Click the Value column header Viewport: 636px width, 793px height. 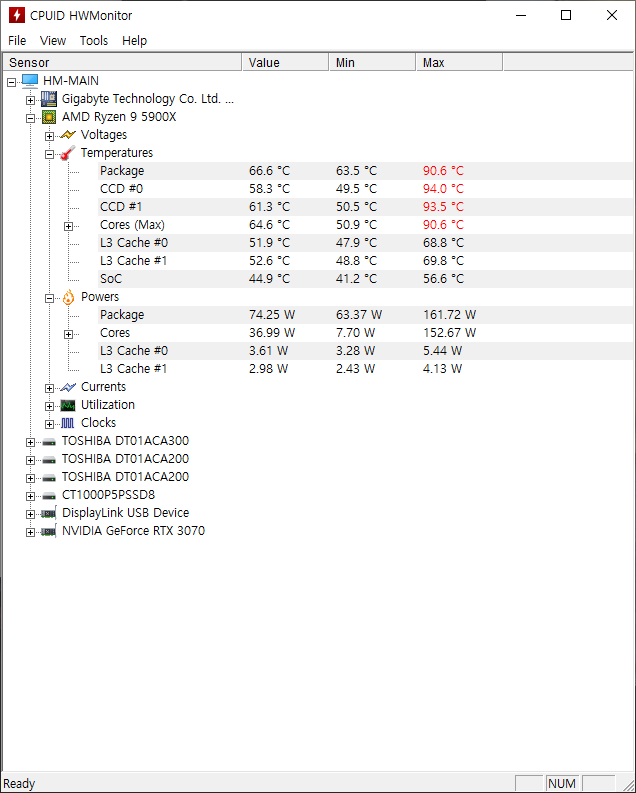285,63
